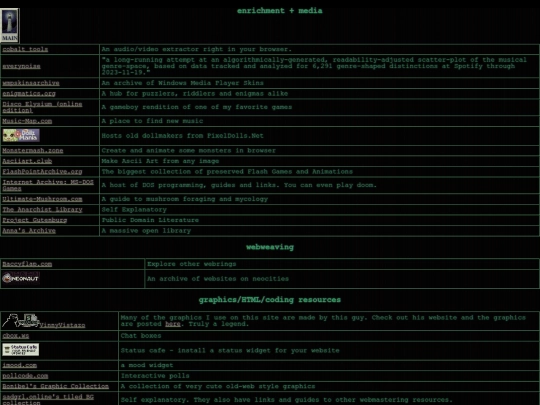
Task: Click 'Make Ascii Art from any image' text
Action: pos(160,161)
